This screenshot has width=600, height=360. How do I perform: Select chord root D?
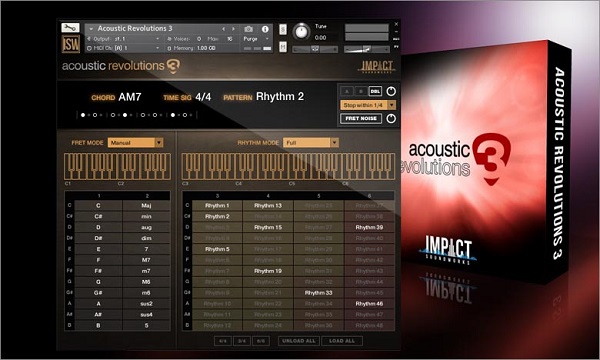(98, 227)
